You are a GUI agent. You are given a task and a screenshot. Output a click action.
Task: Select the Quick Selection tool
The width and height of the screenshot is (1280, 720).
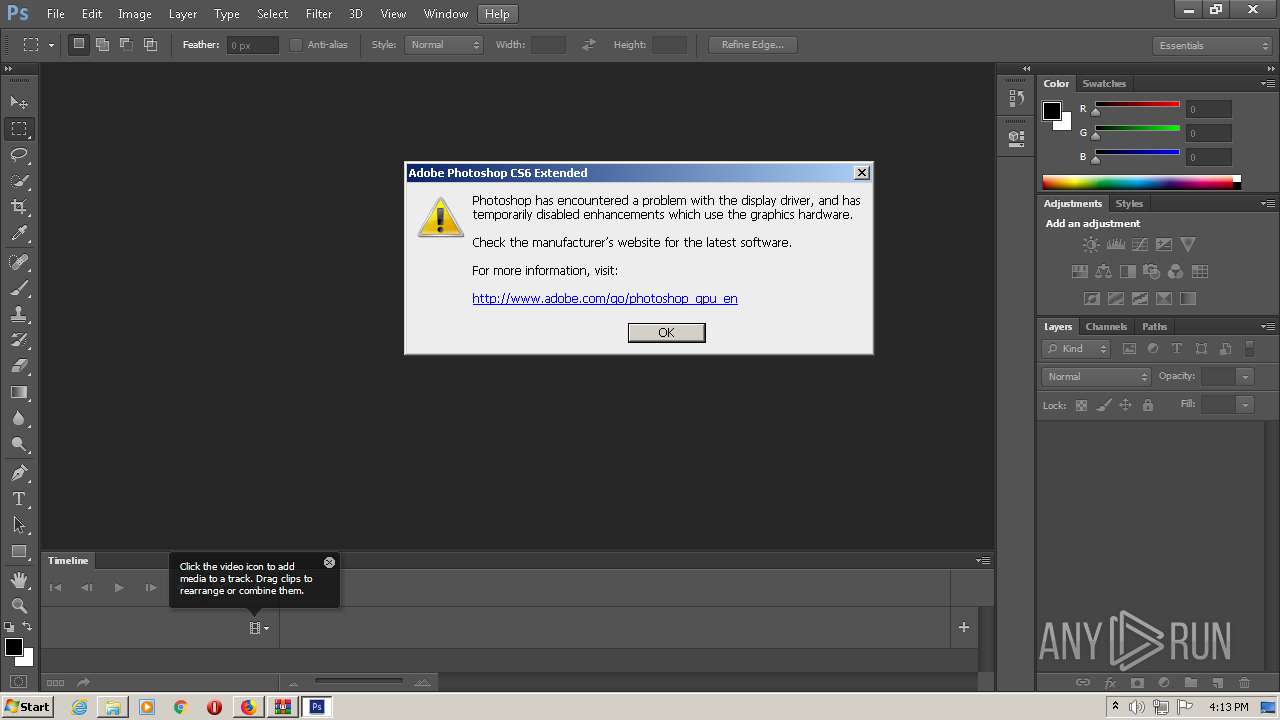tap(19, 181)
